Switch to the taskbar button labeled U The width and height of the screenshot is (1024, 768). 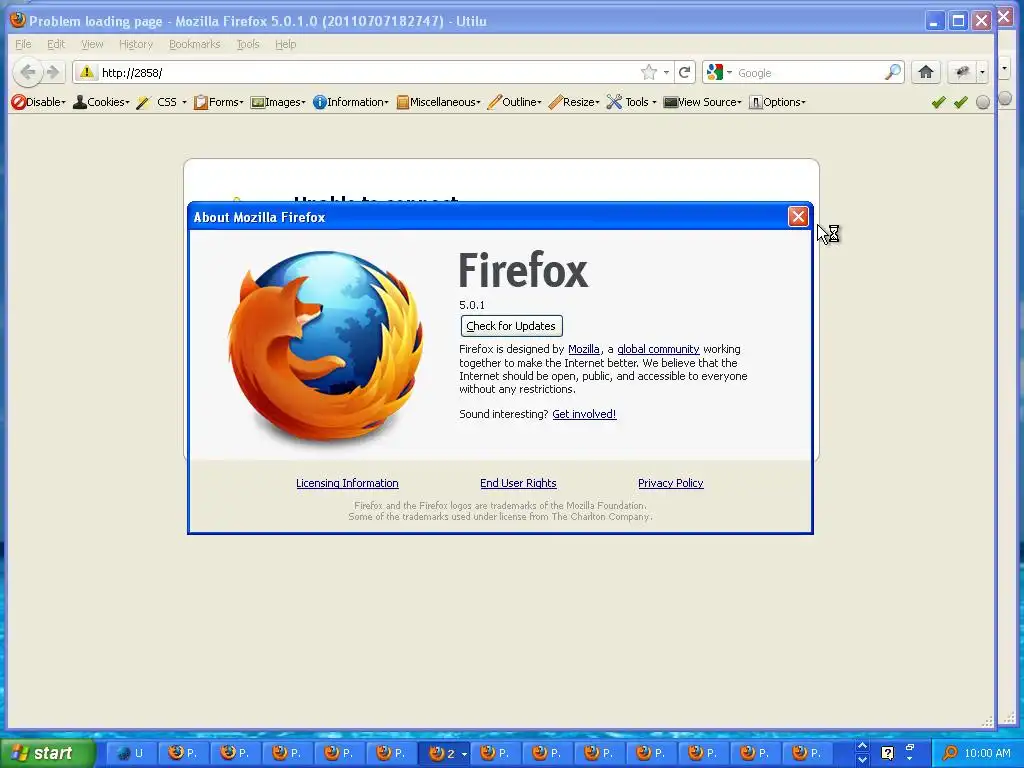click(x=131, y=753)
